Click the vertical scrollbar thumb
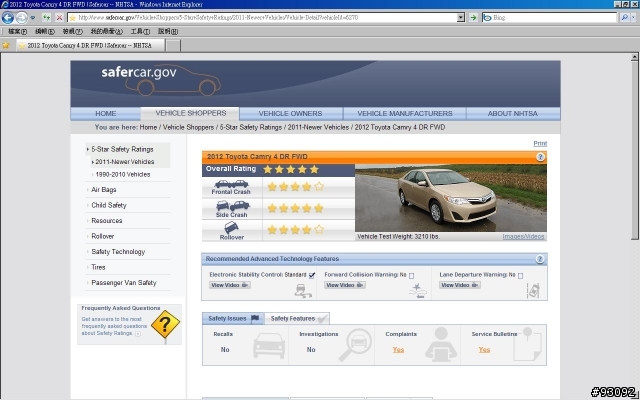This screenshot has height=400, width=640. pyautogui.click(x=635, y=150)
